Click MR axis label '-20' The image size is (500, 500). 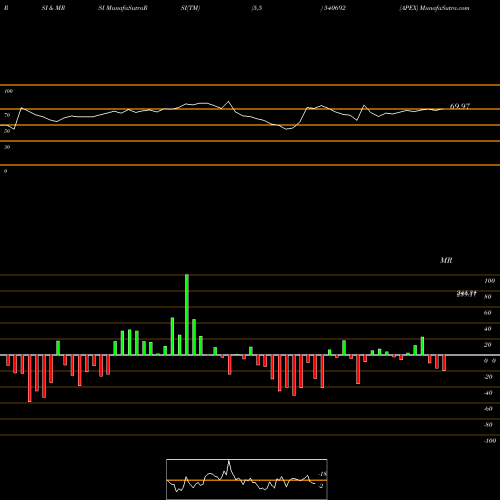point(488,377)
